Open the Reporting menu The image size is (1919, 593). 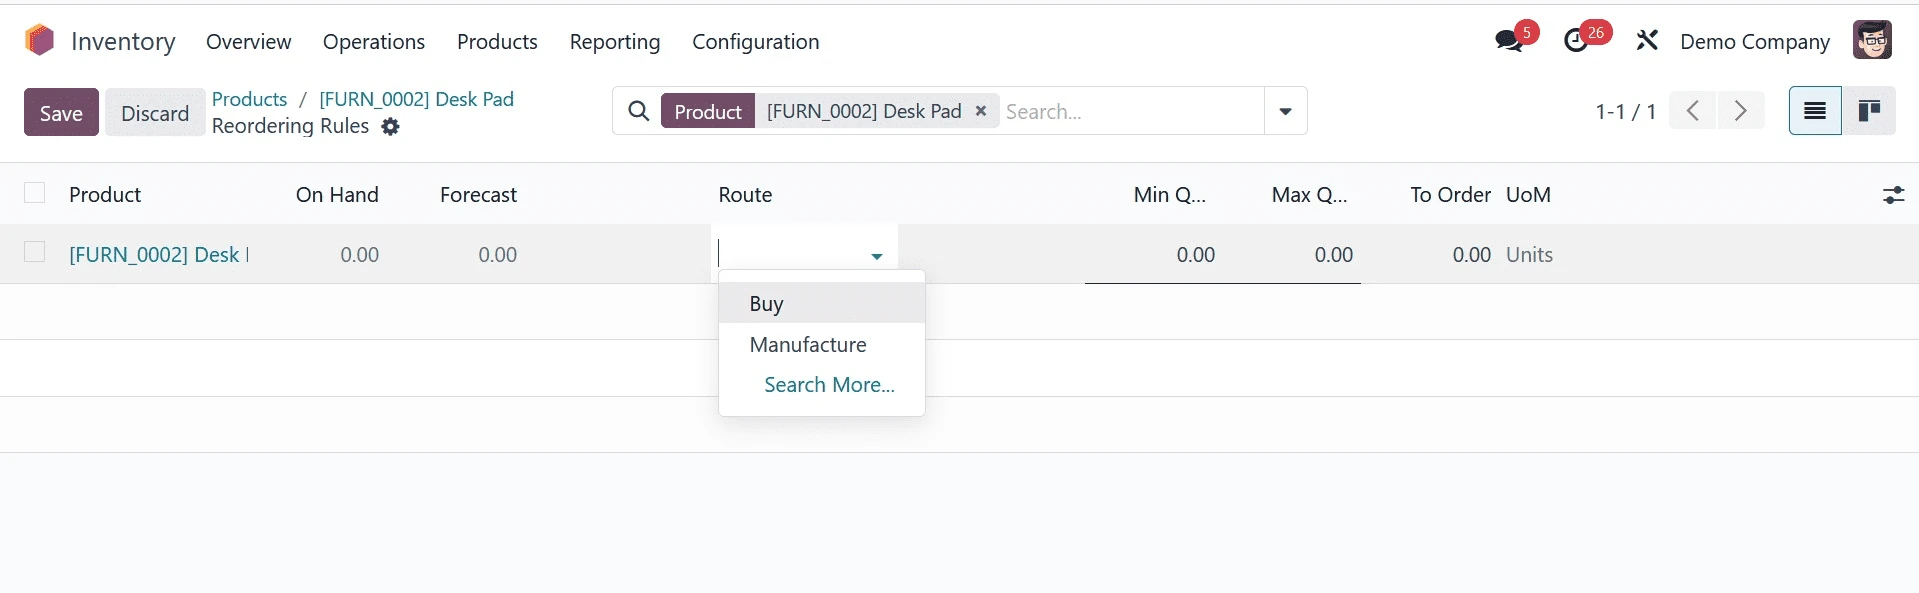[615, 42]
